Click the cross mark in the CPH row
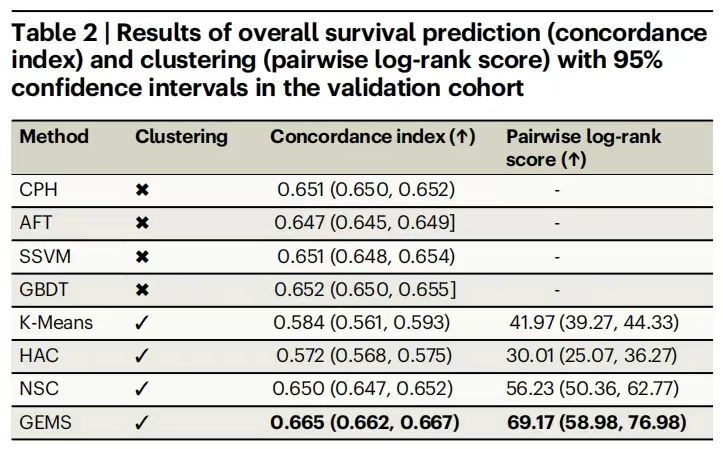The image size is (723, 449). pos(142,190)
